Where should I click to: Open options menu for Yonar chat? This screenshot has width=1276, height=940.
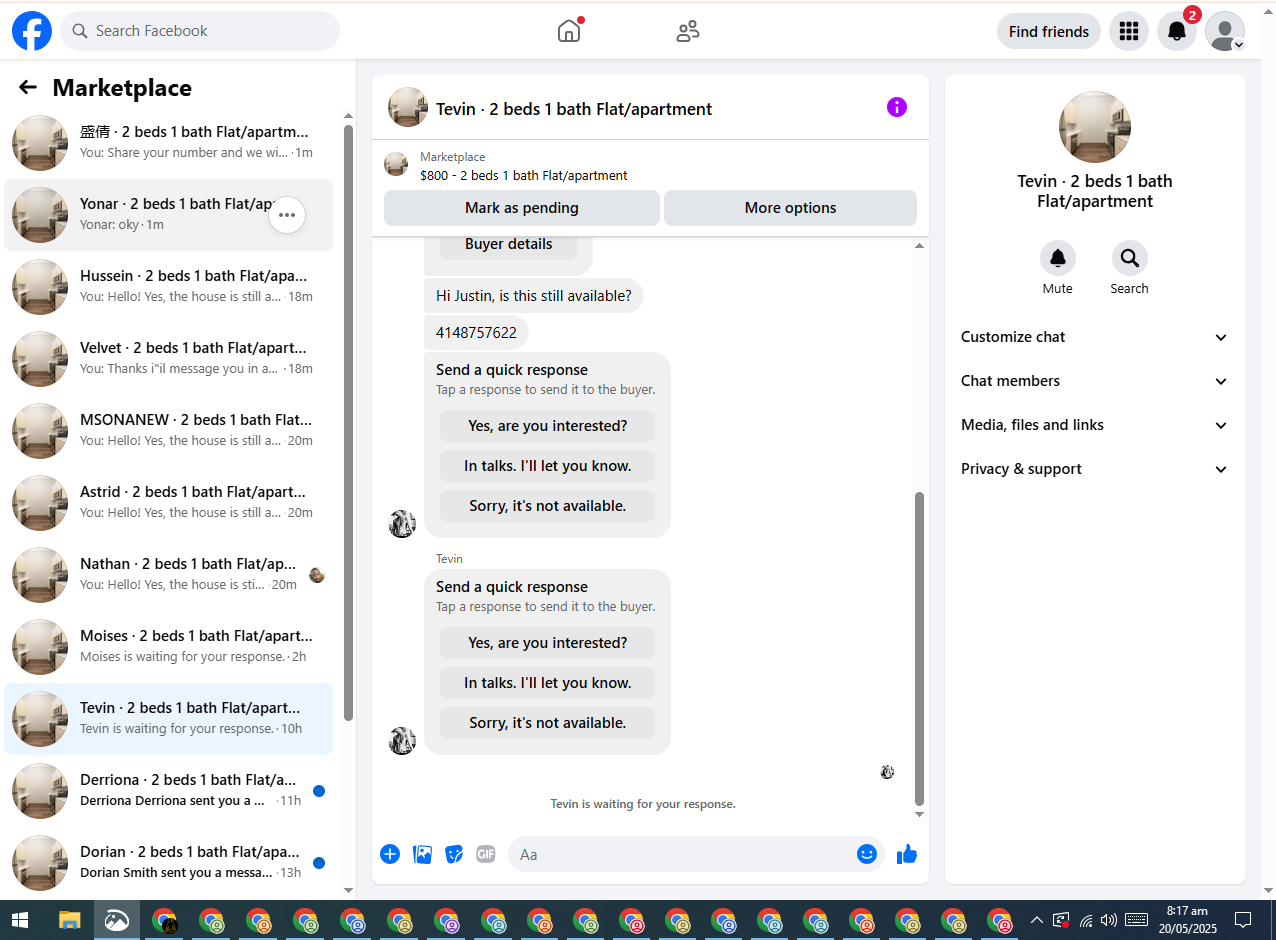(287, 215)
